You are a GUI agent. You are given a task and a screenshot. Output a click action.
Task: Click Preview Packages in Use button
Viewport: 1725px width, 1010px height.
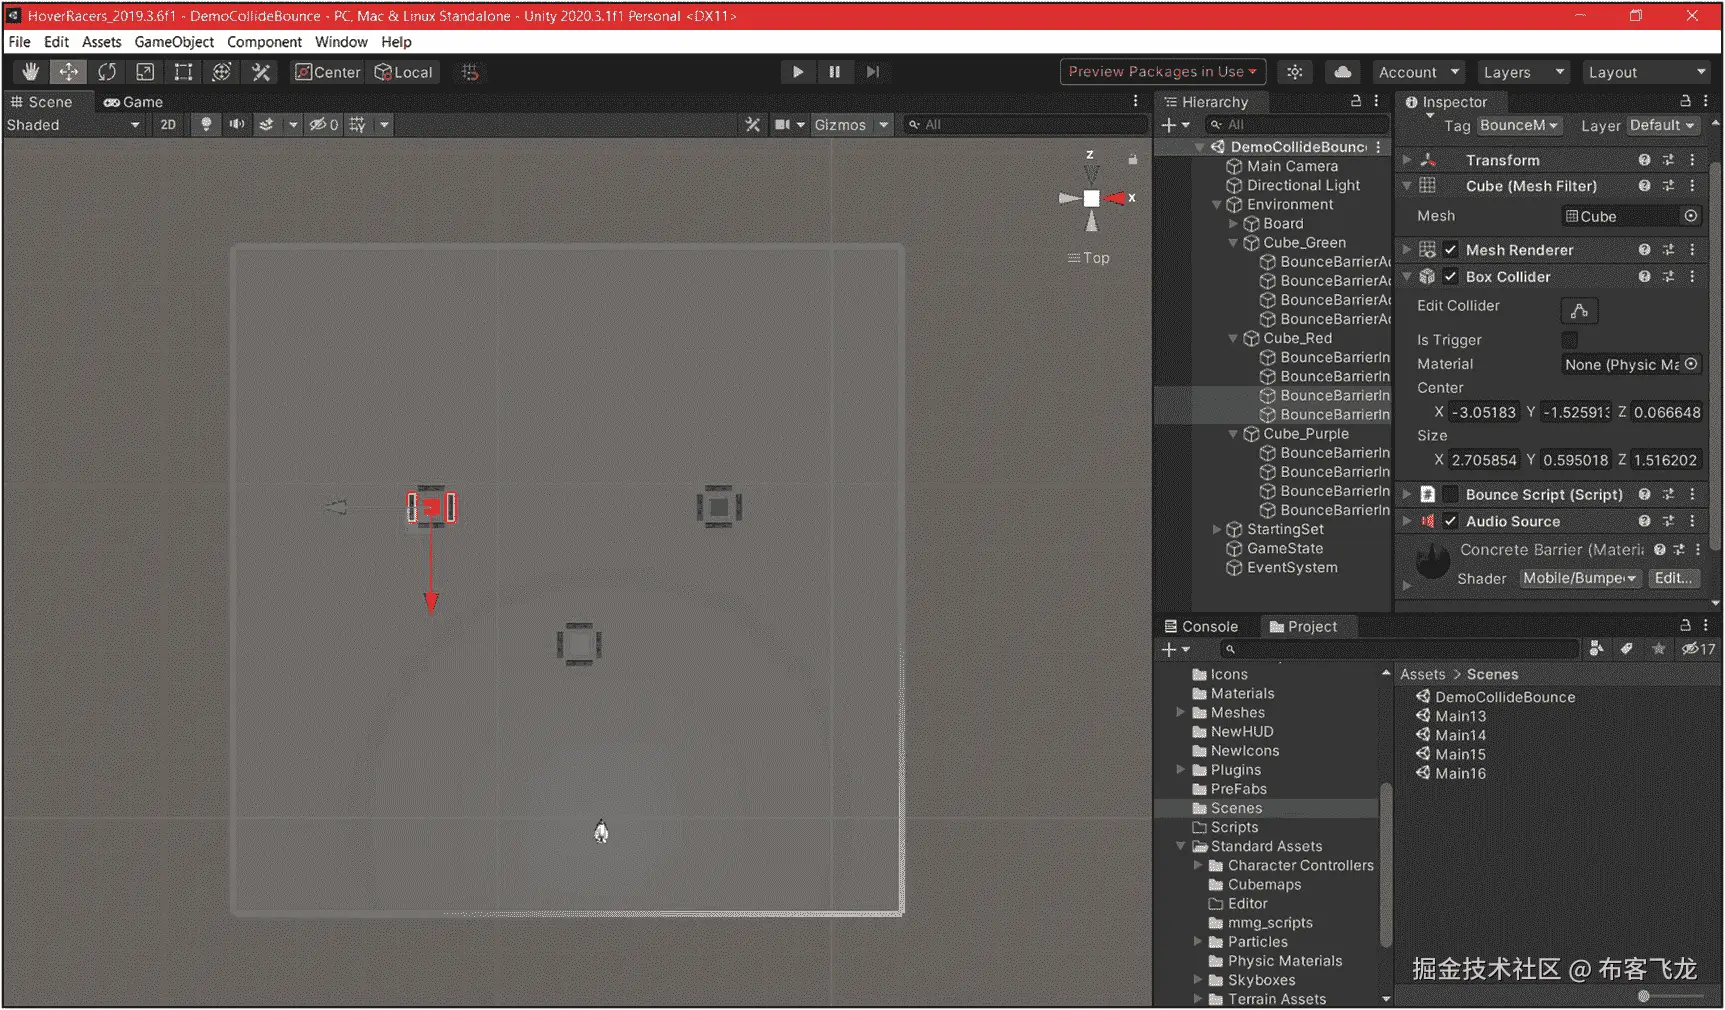point(1162,72)
